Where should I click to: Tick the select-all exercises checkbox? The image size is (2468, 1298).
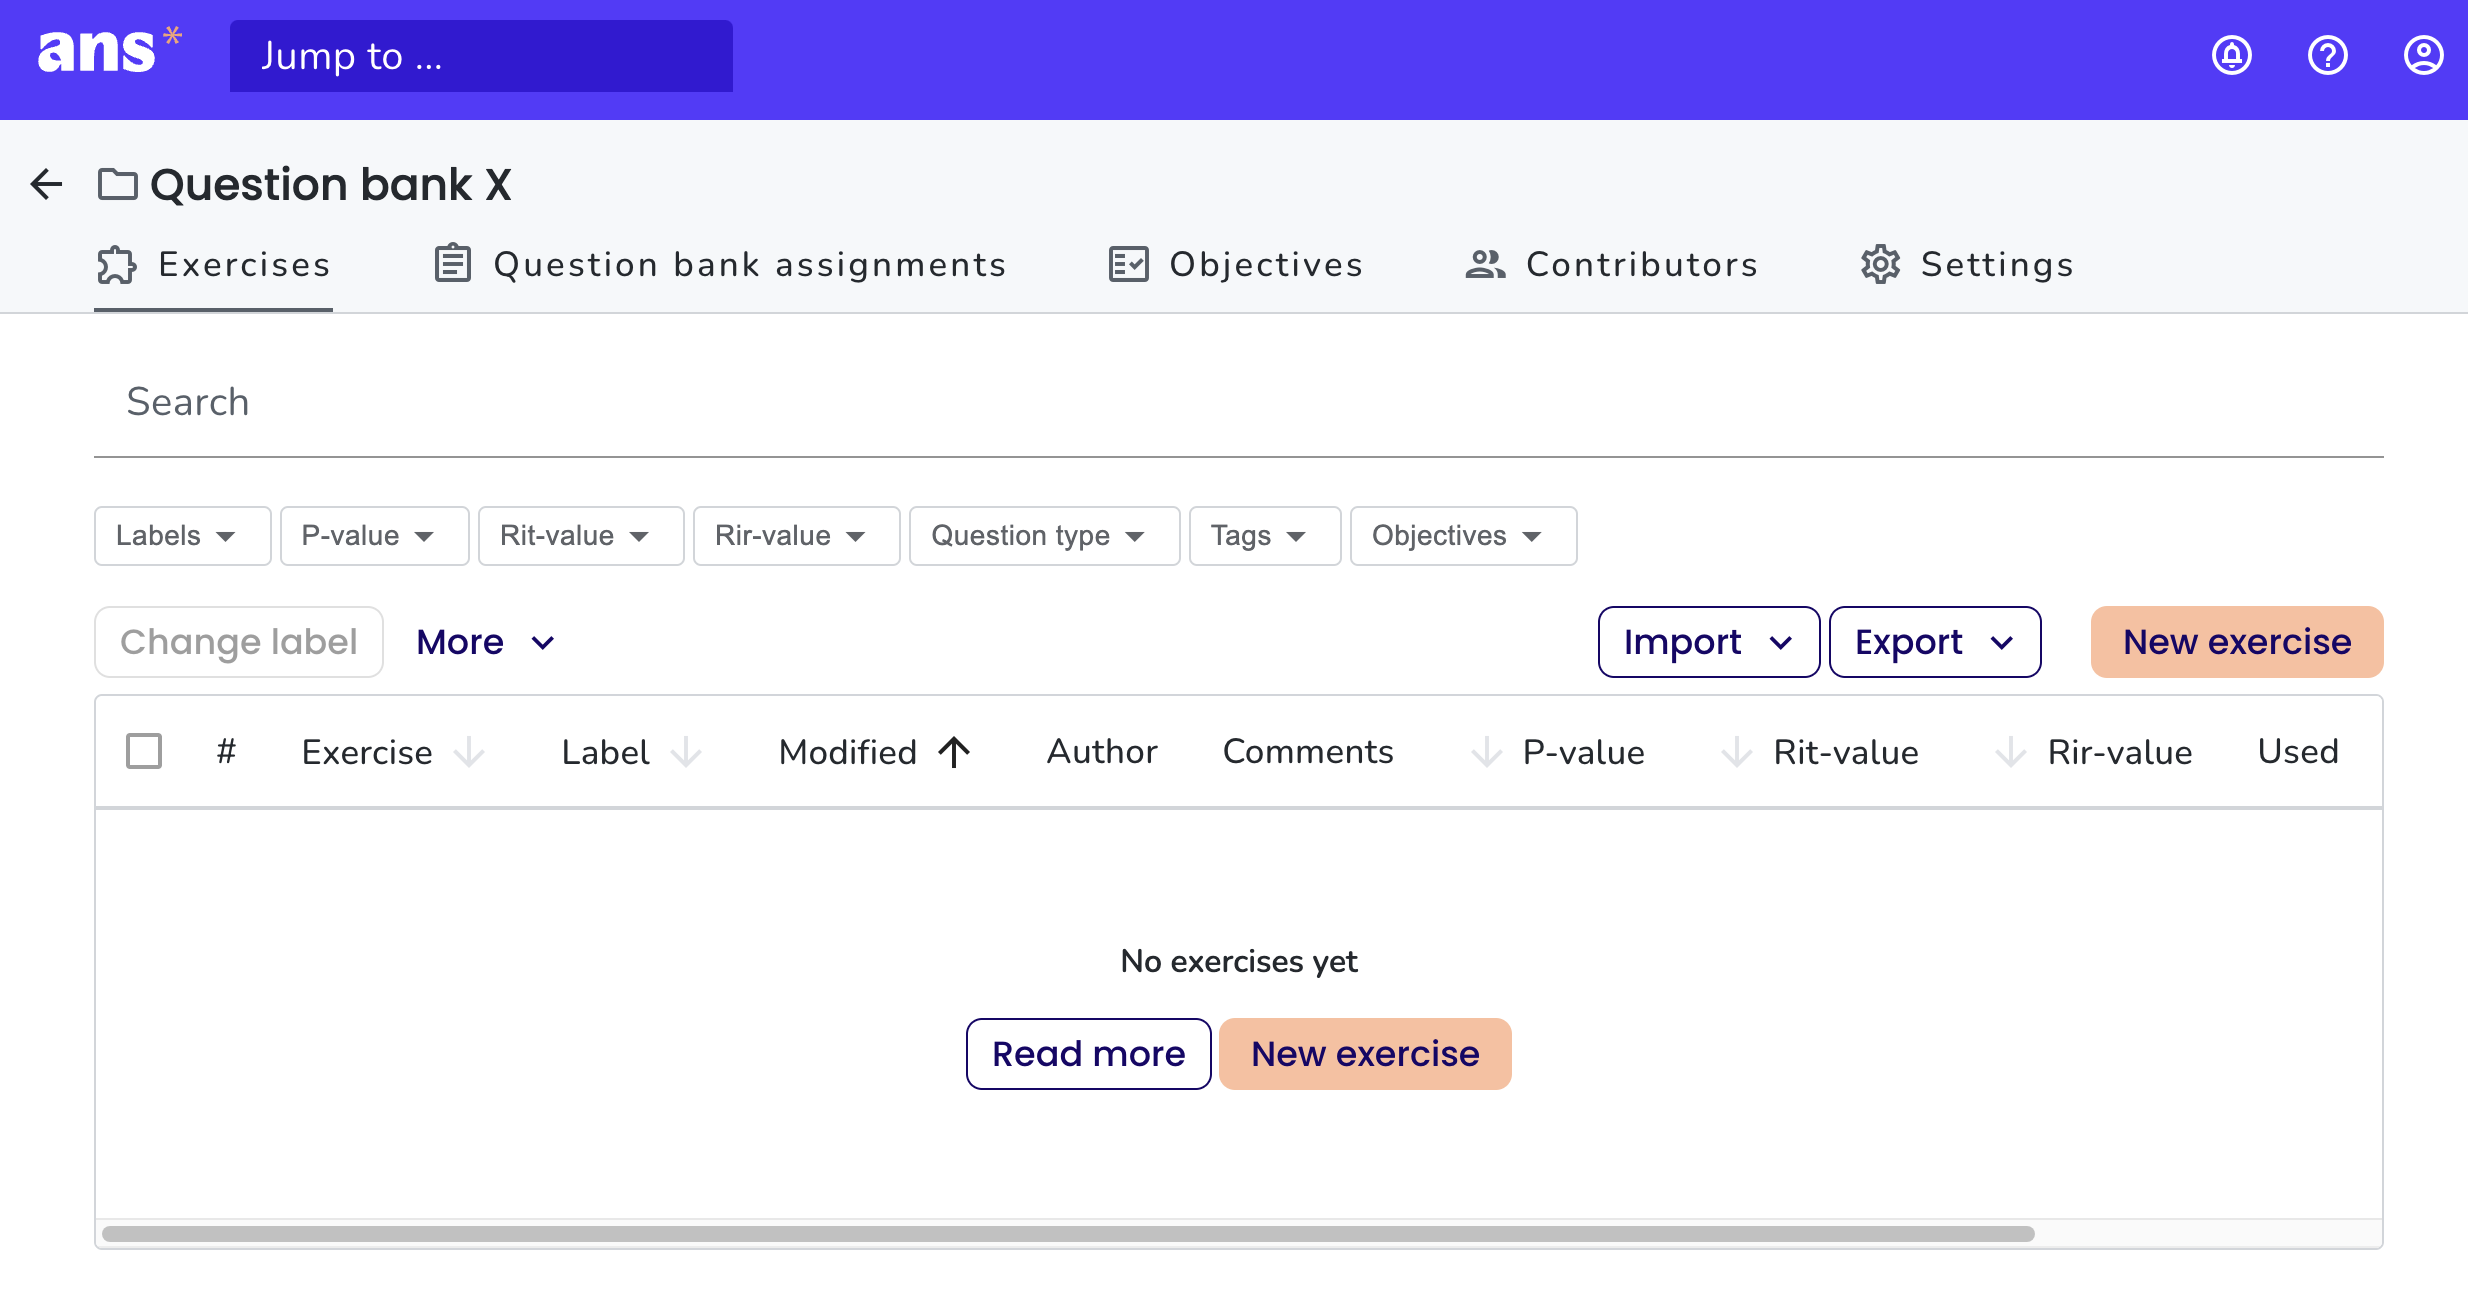[144, 751]
